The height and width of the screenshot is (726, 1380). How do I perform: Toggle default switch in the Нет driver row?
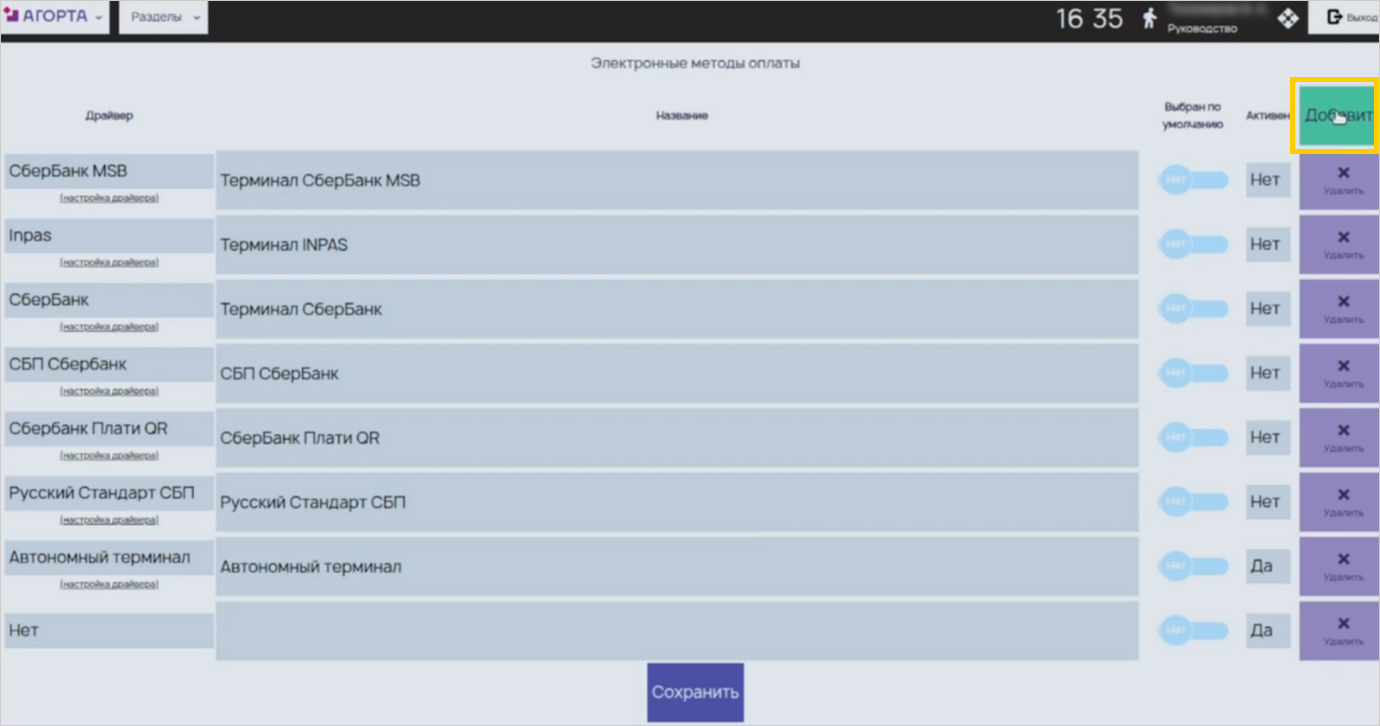(1192, 631)
